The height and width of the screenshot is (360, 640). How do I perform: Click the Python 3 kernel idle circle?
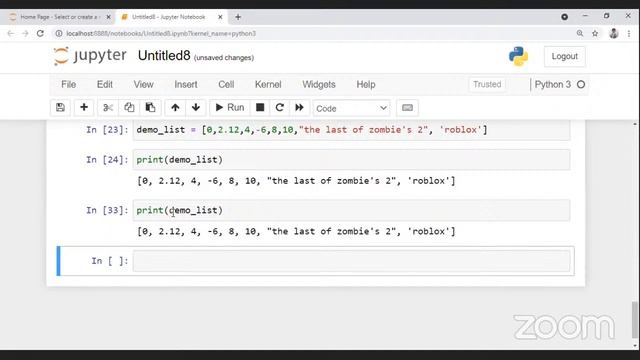coord(581,84)
